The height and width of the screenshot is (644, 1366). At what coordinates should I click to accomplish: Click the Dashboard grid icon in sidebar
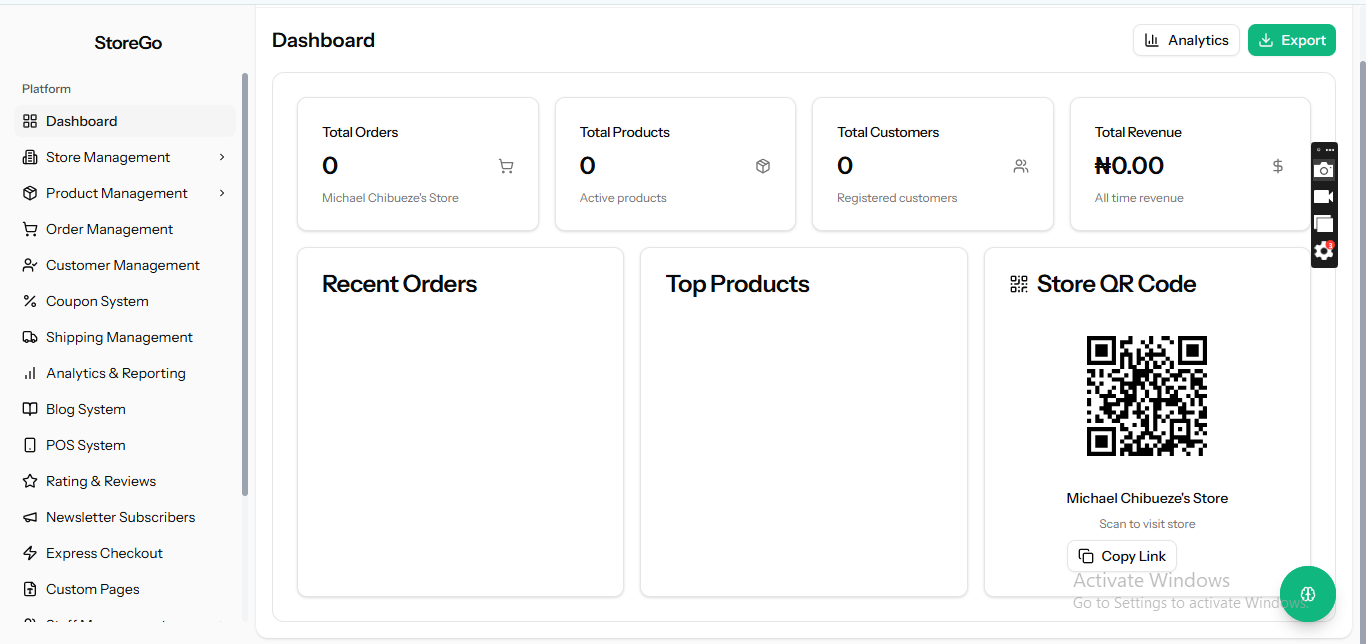(30, 121)
